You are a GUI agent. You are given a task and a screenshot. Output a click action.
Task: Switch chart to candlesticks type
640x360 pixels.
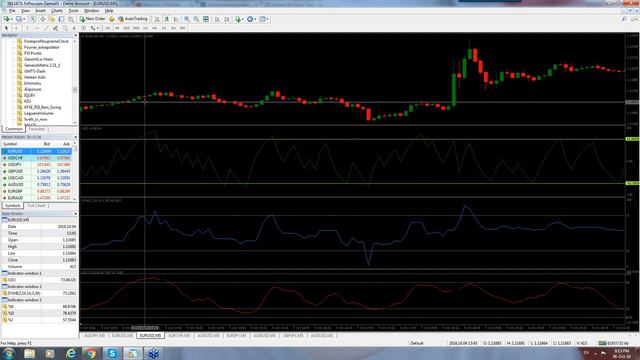tap(167, 19)
